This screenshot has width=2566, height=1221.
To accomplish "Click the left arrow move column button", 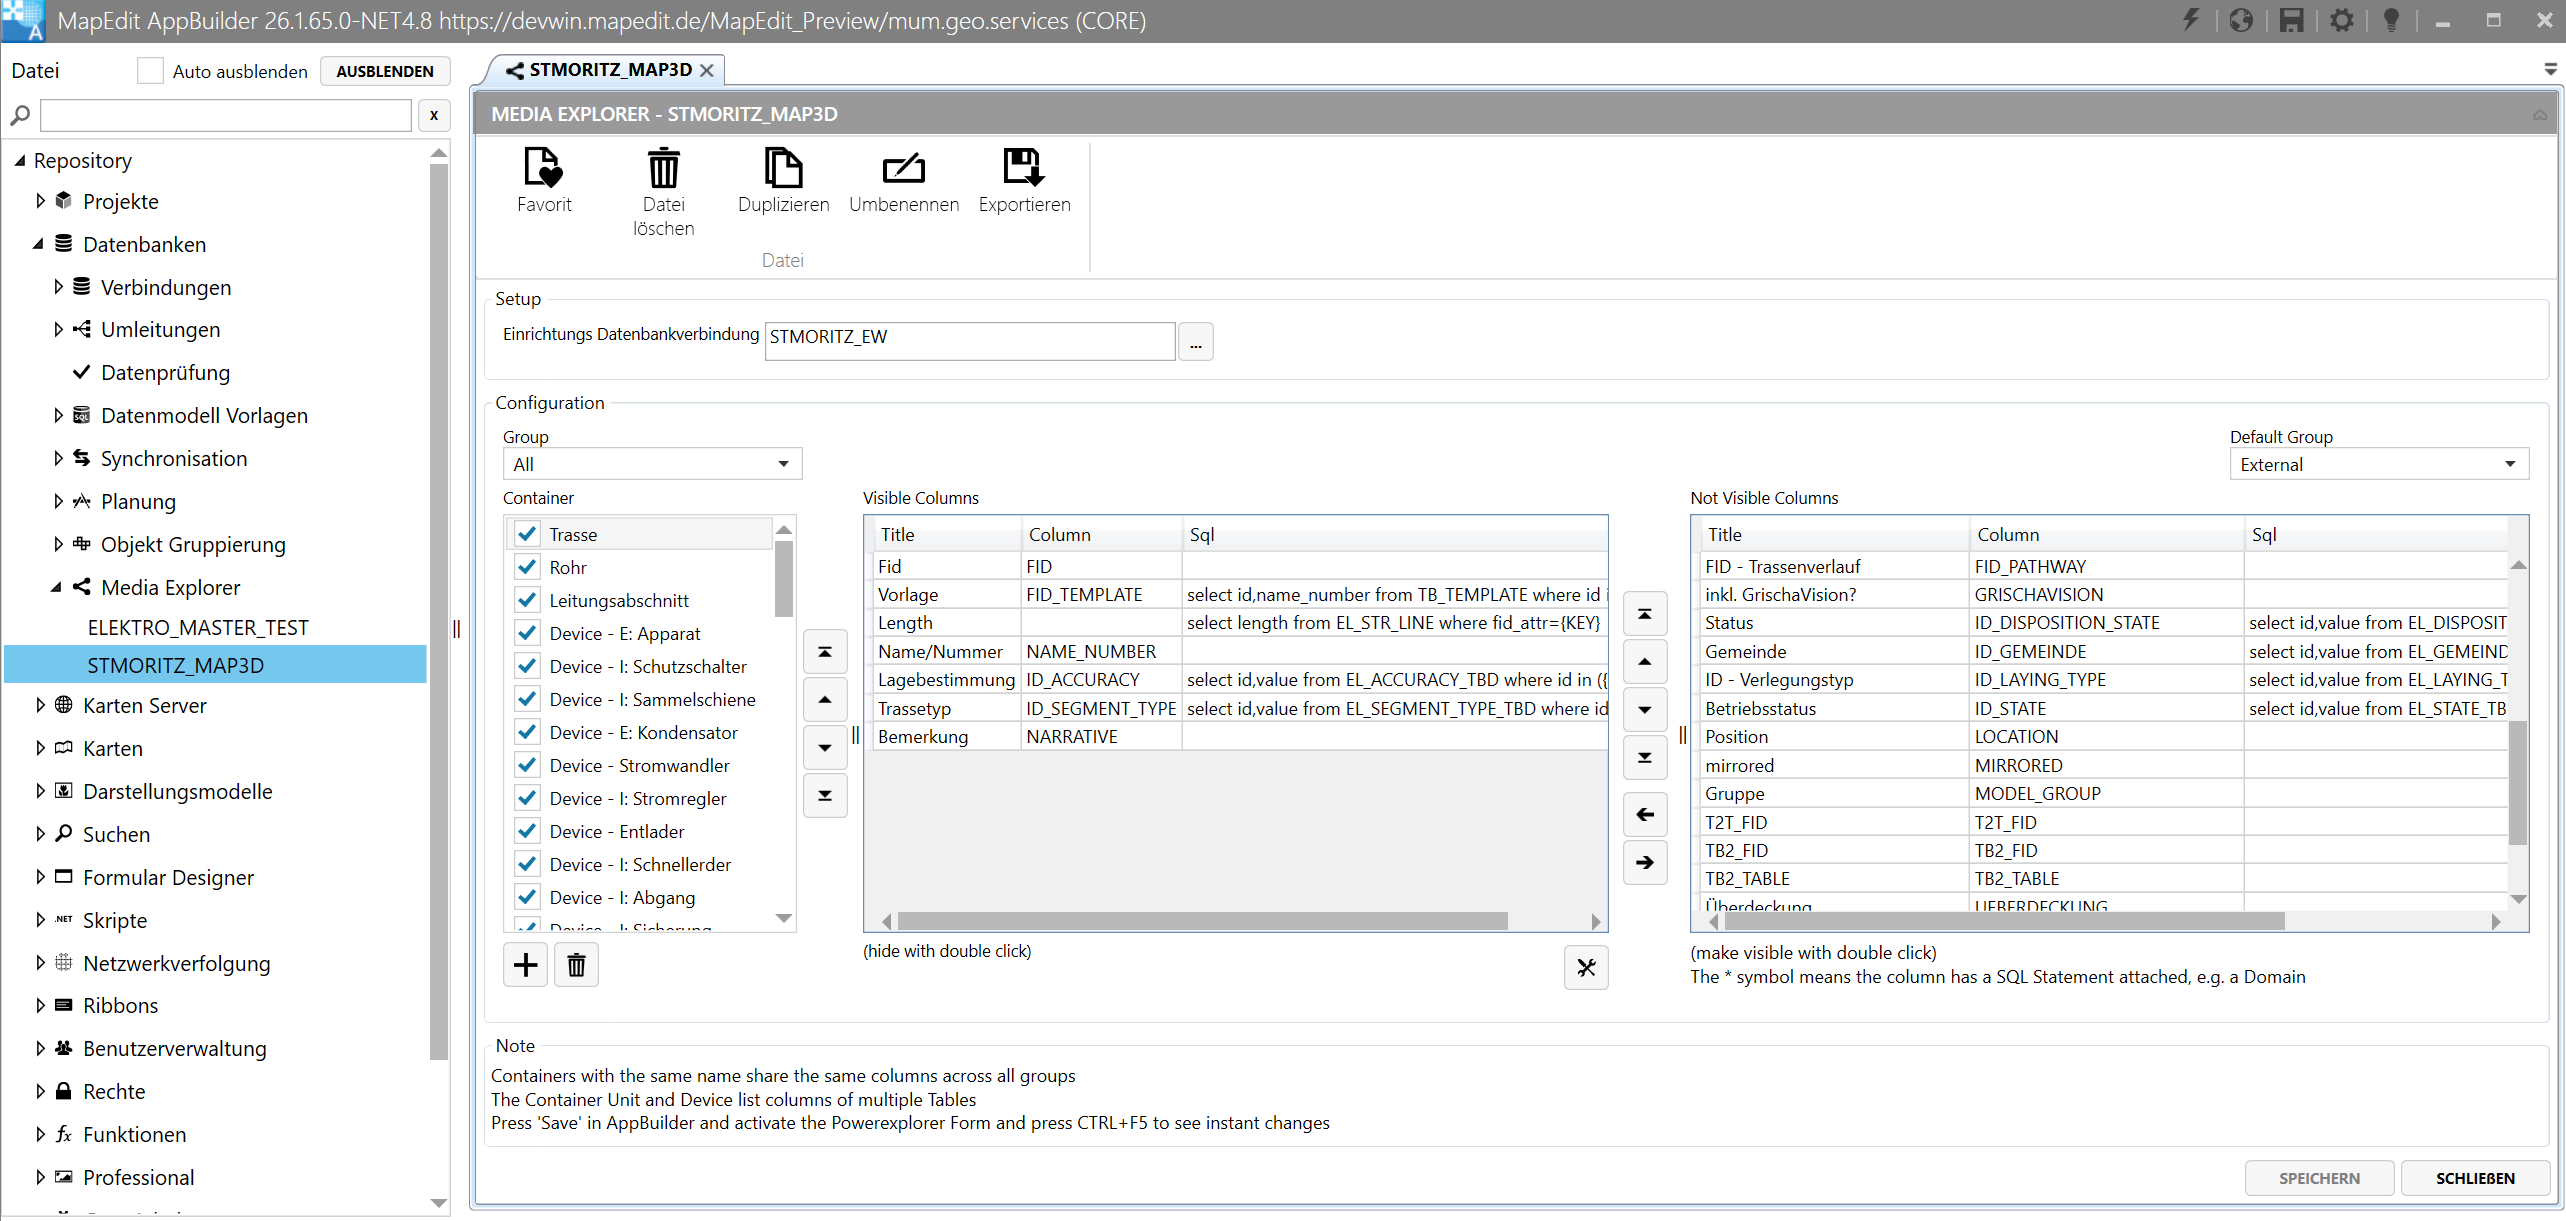I will [1644, 814].
